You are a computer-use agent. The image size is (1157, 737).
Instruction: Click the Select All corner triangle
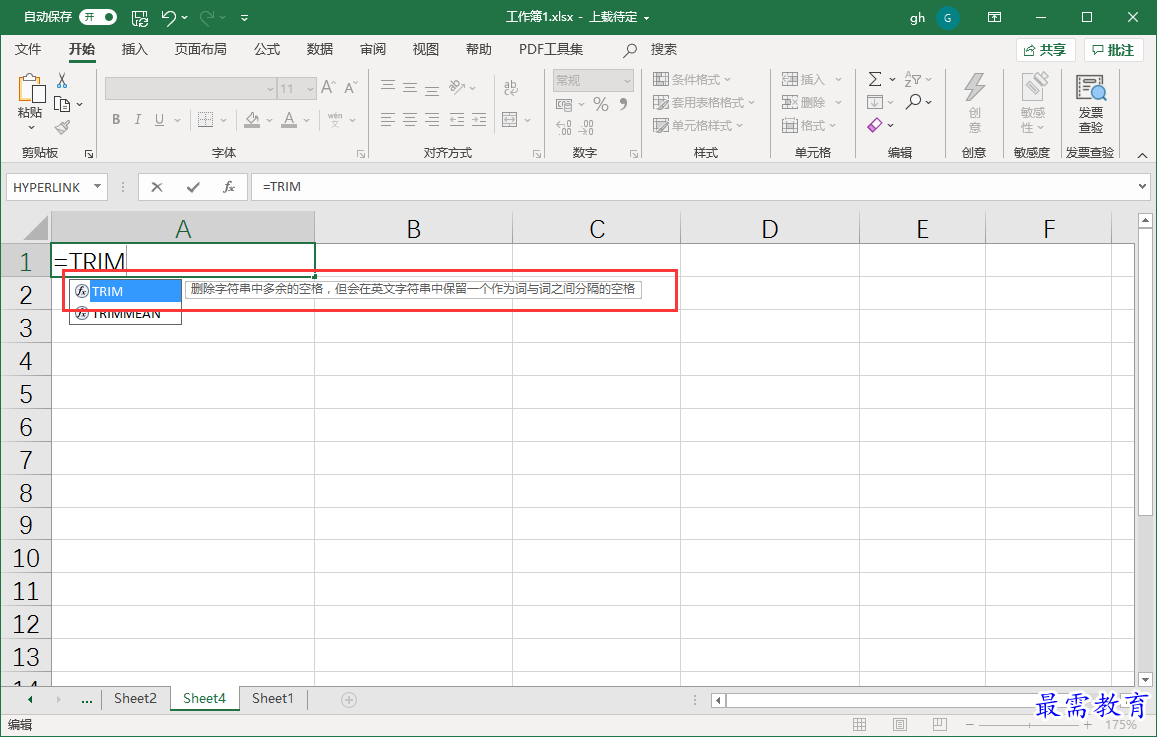(x=35, y=227)
